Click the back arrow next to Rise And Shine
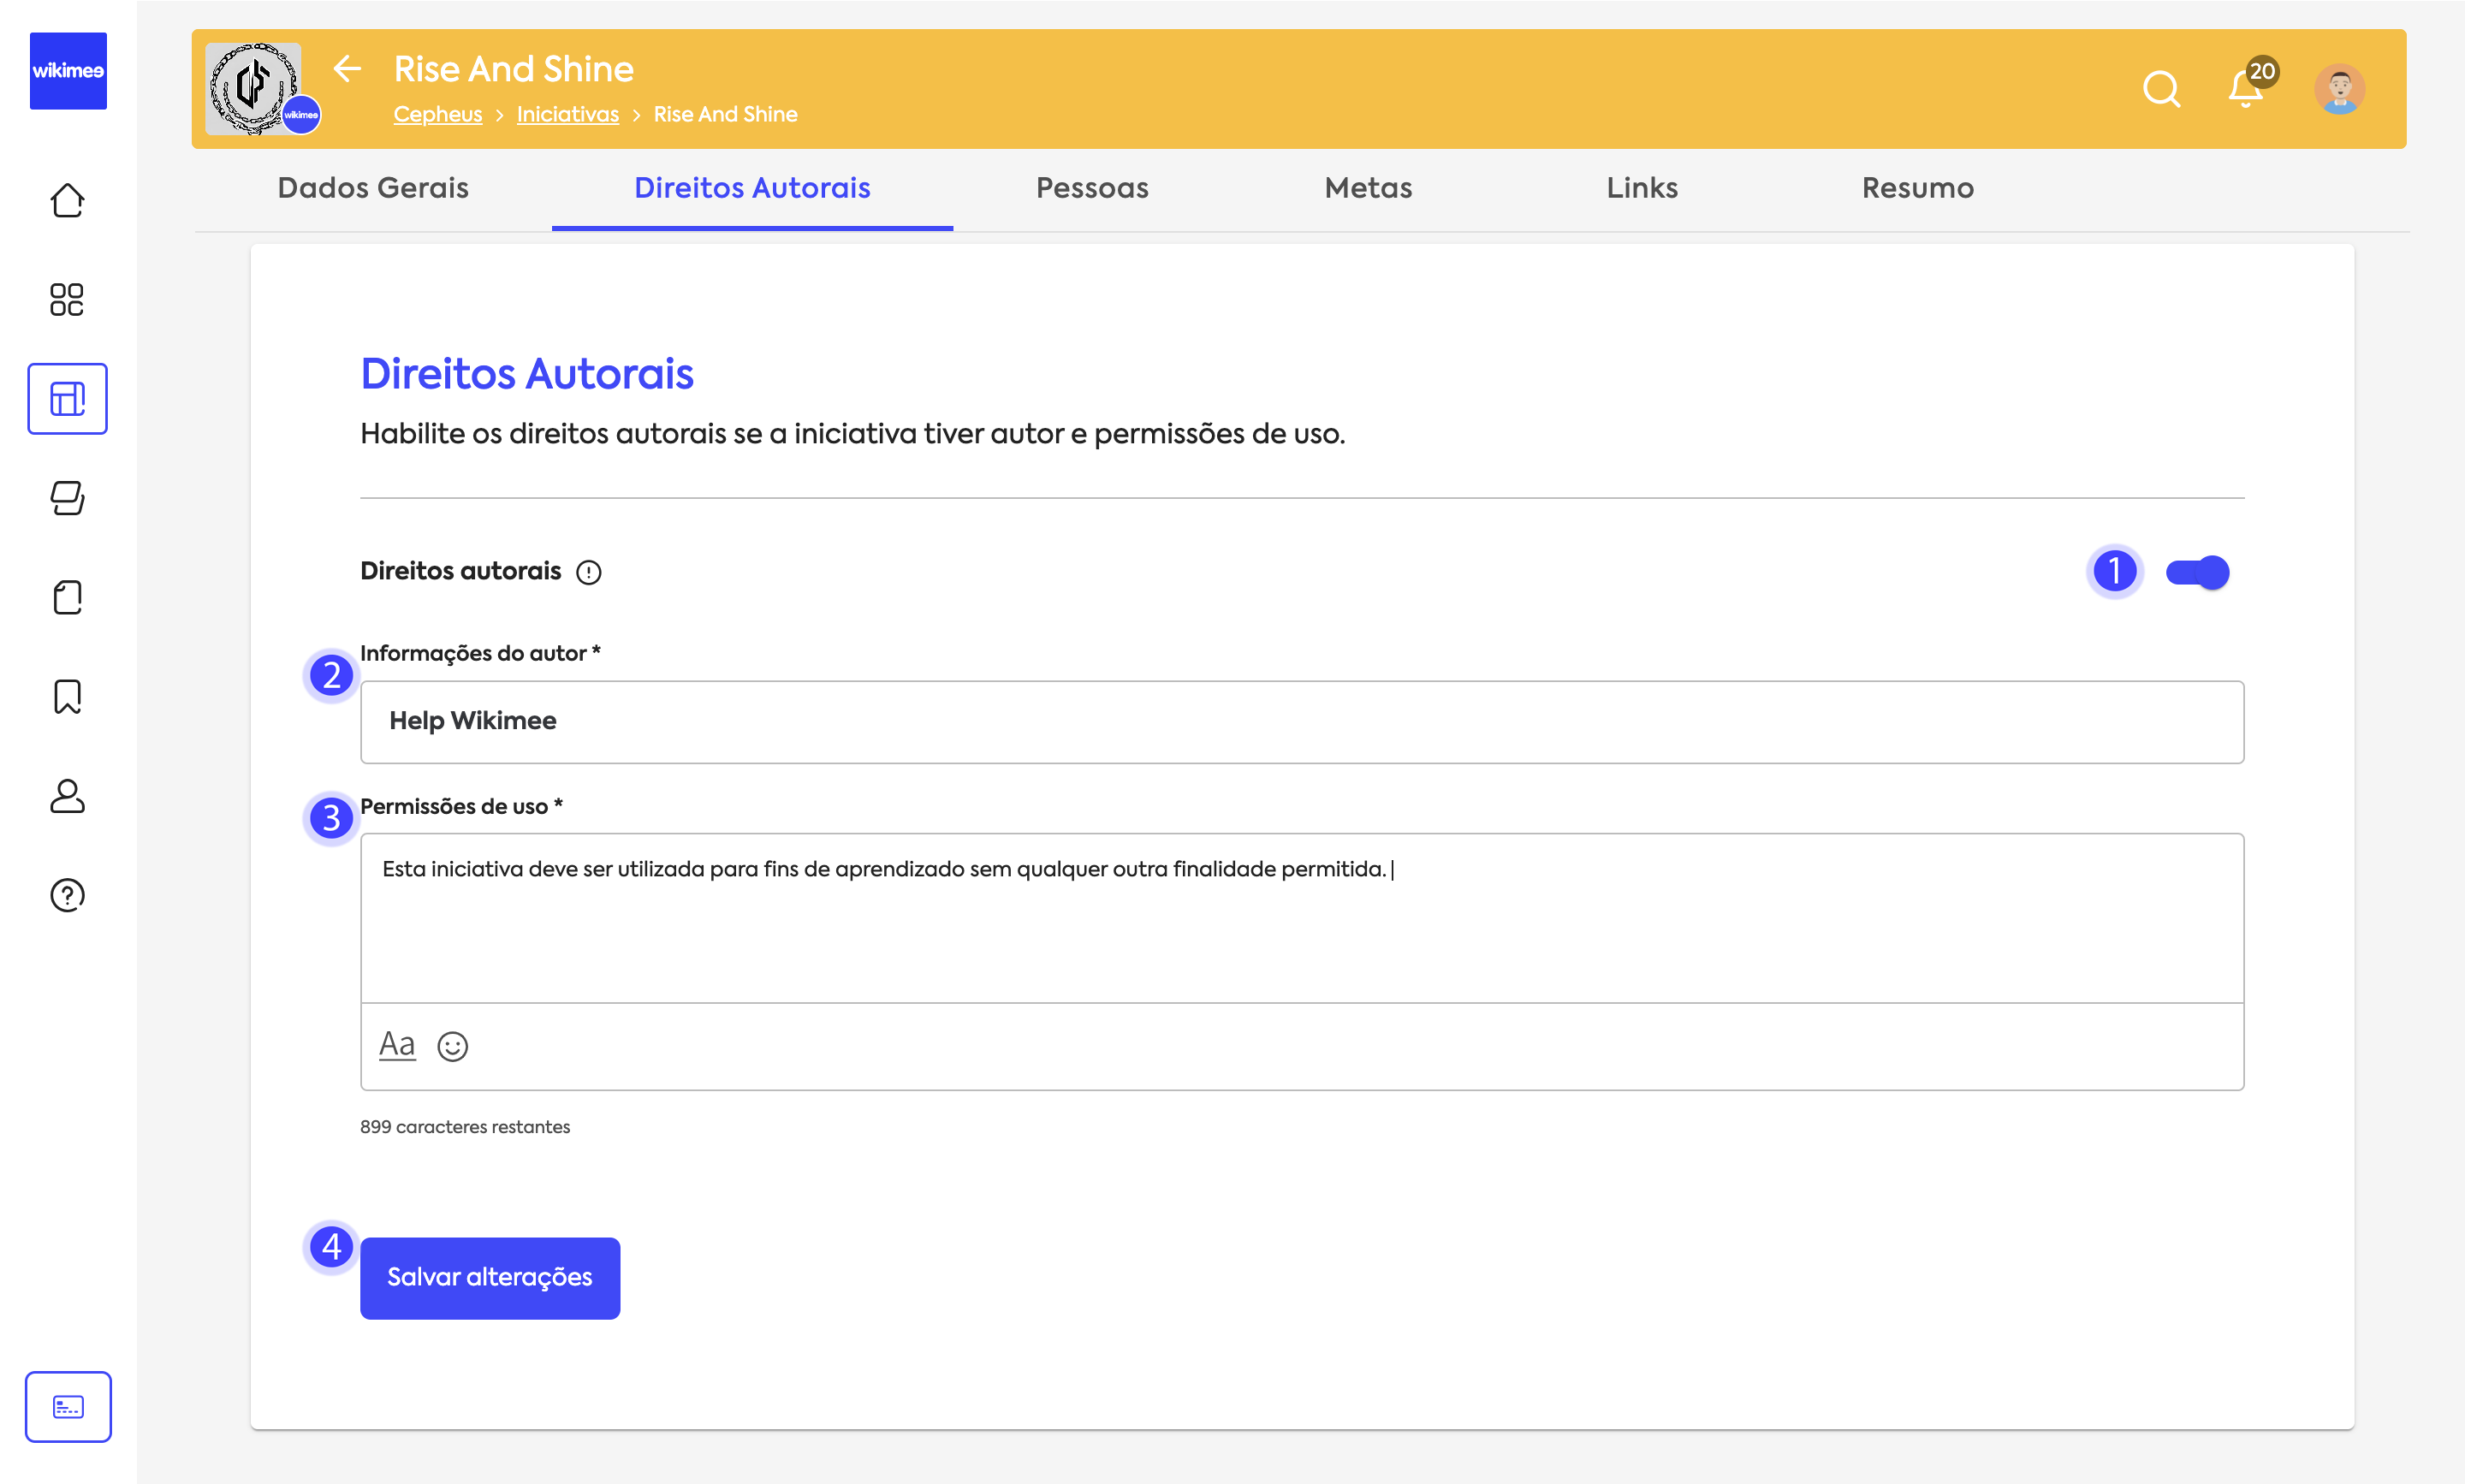The height and width of the screenshot is (1484, 2465). point(347,69)
